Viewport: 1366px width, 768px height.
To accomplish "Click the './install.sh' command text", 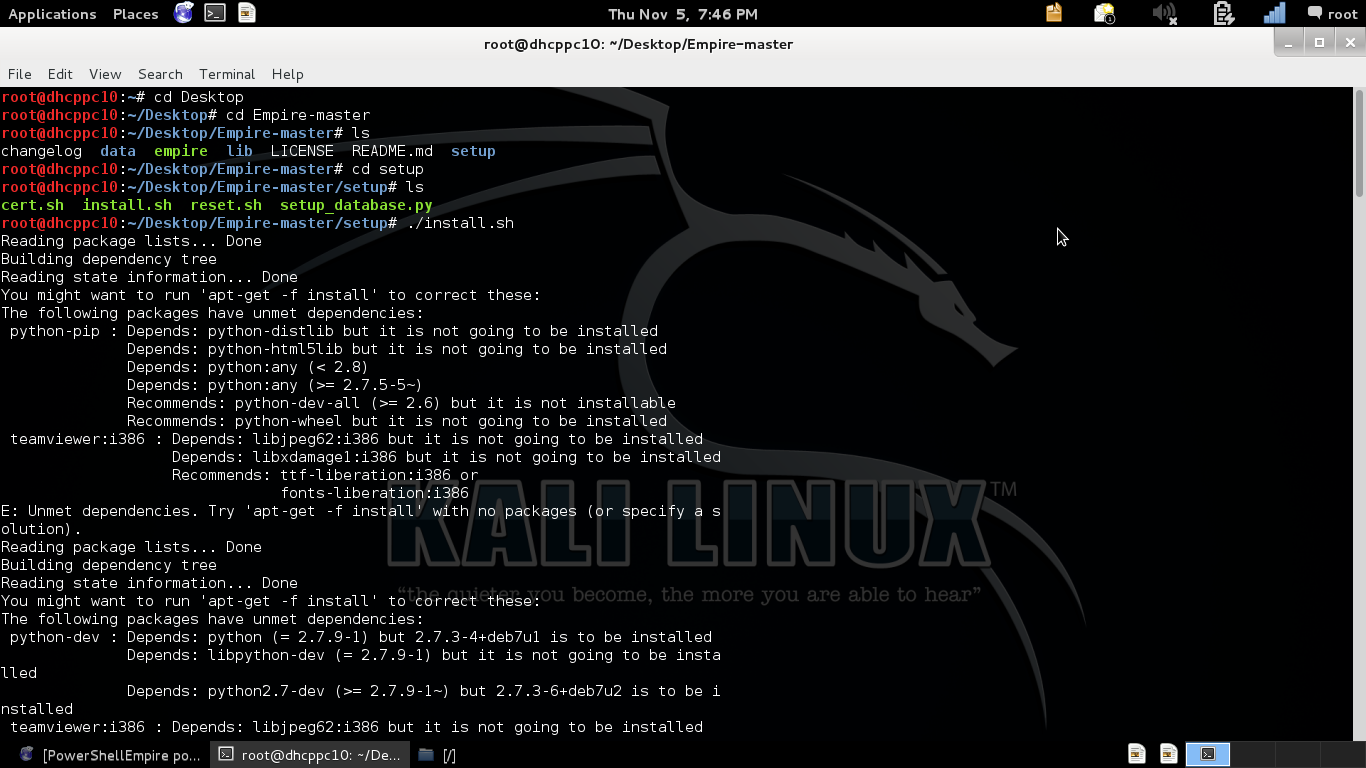I will tap(460, 223).
